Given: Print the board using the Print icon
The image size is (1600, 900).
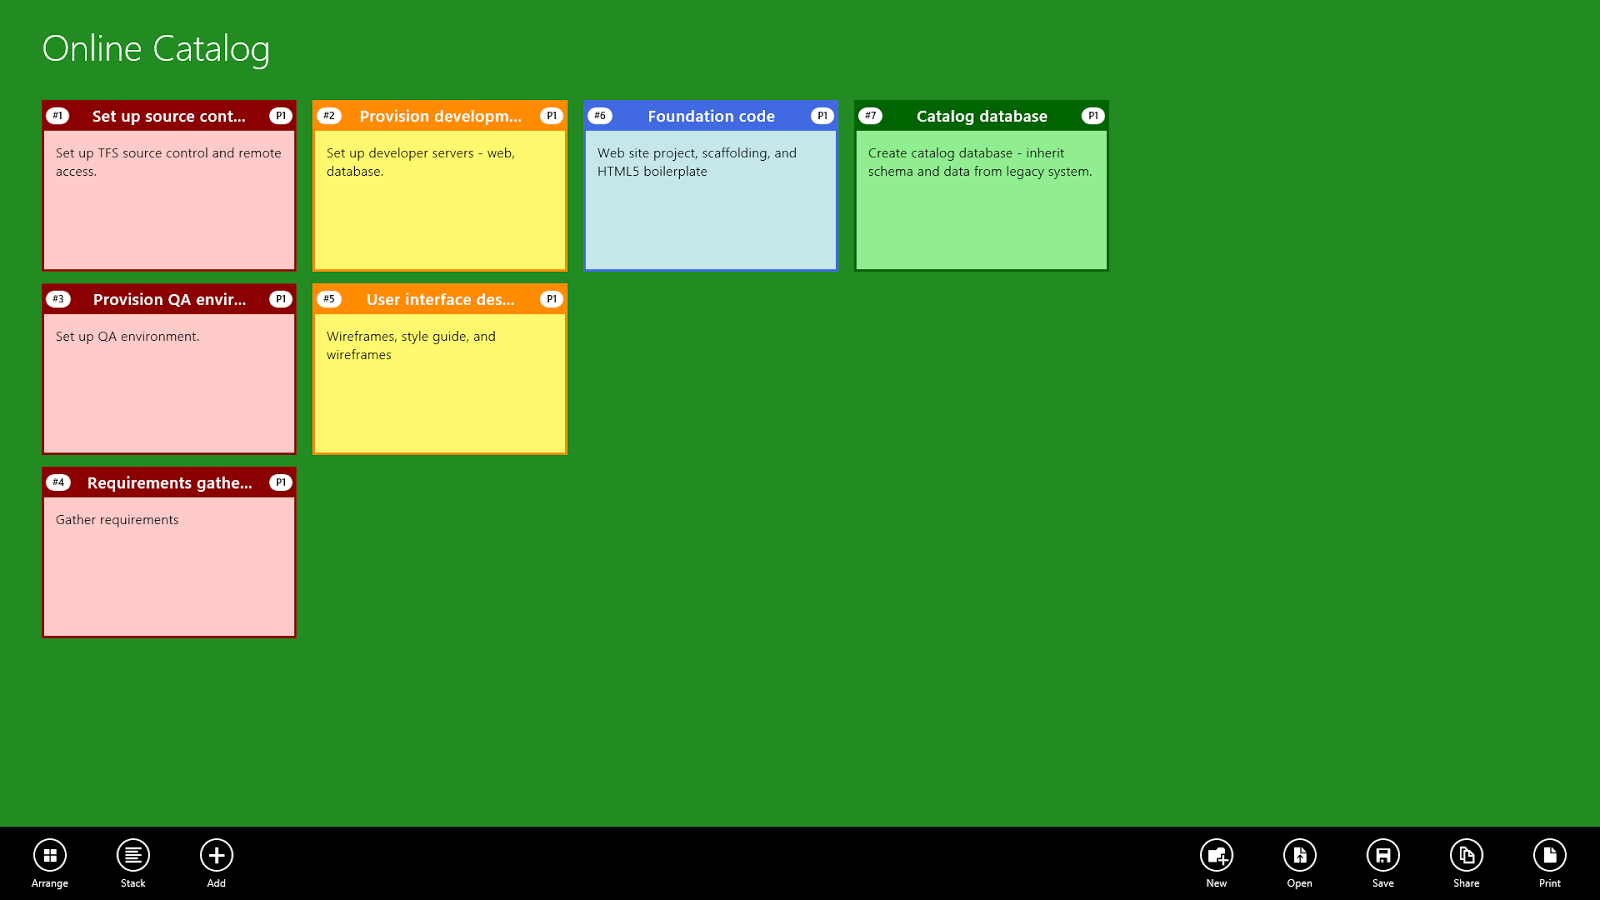Looking at the screenshot, I should coord(1548,855).
